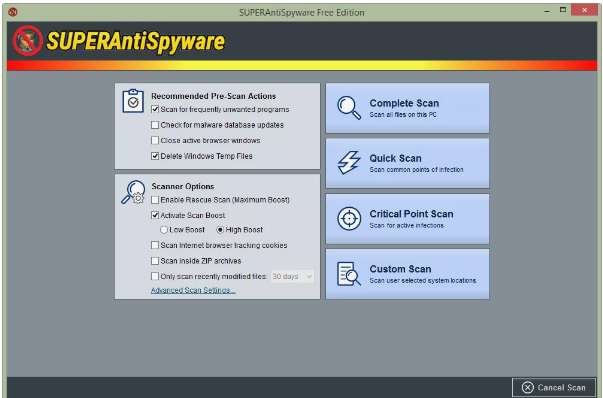Open the 30 days dropdown
This screenshot has height=398, width=603.
(x=292, y=276)
